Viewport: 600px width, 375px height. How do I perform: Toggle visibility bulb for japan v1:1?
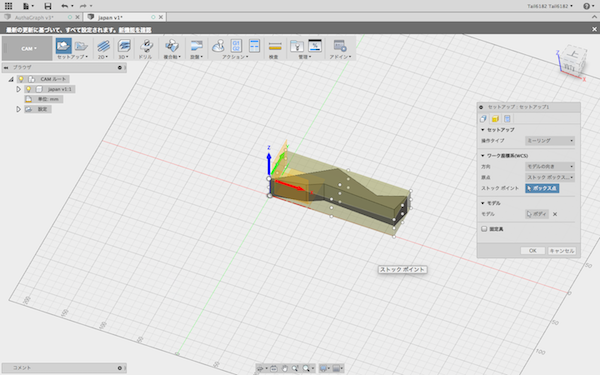28,89
